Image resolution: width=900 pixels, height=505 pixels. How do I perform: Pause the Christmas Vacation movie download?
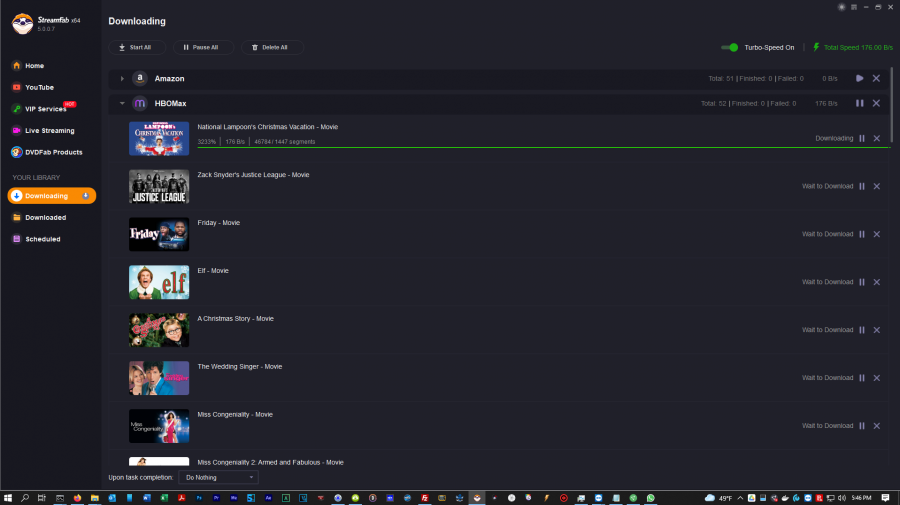861,138
